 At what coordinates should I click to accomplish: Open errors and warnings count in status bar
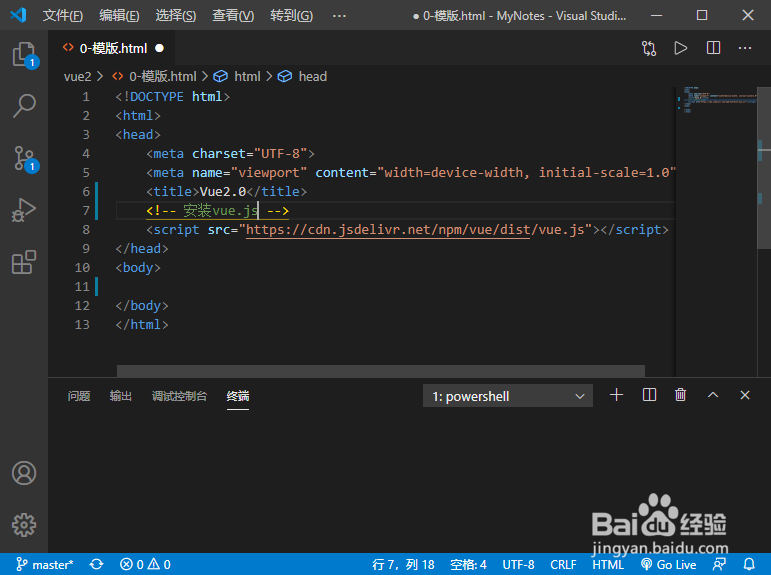pos(145,564)
